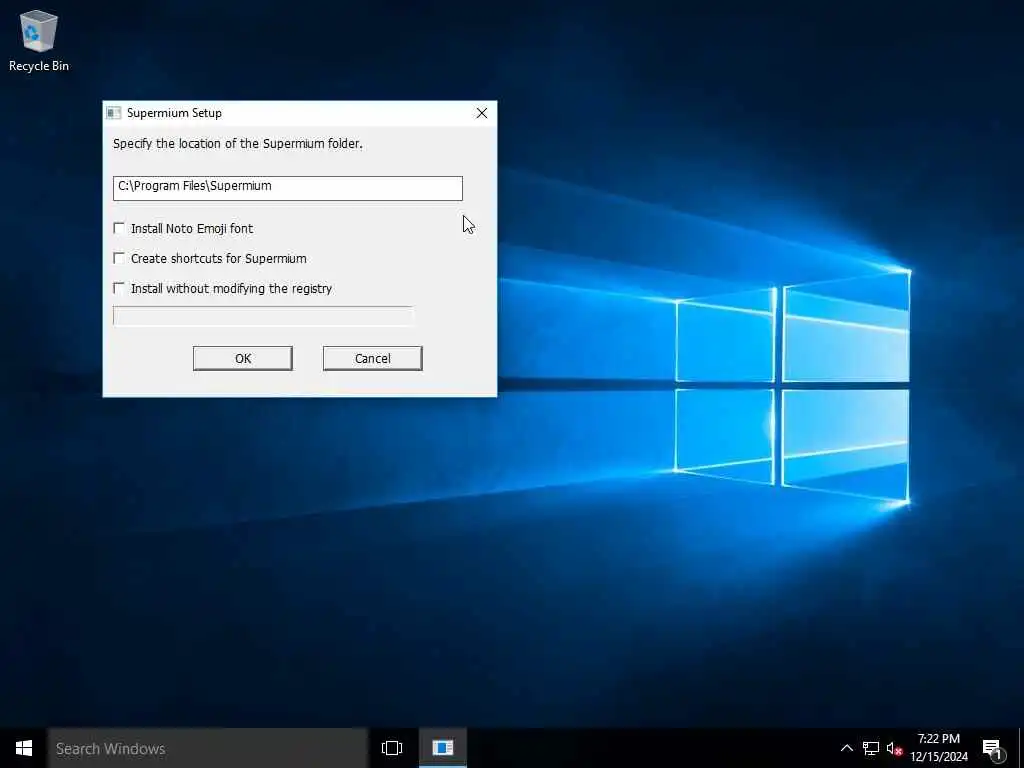This screenshot has width=1024, height=768.
Task: Open the Recycle Bin desktop icon
Action: click(39, 40)
